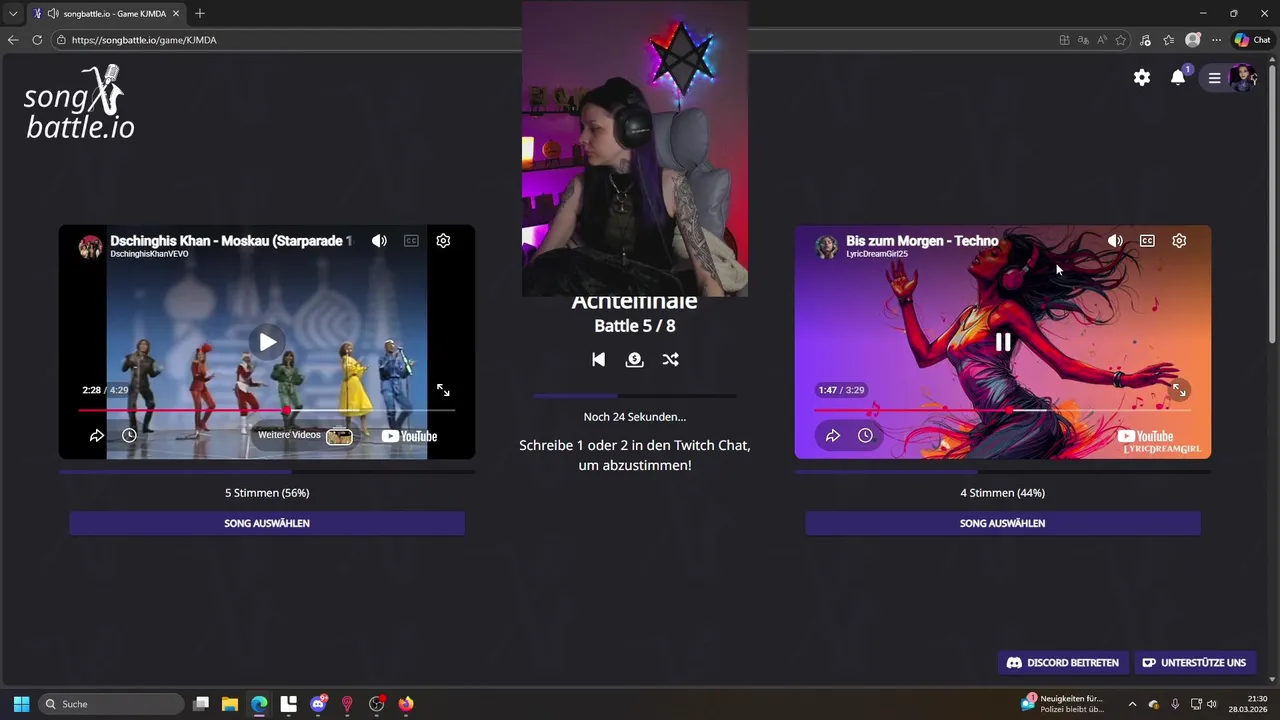Screen dimensions: 1280x720
Task: Click Weitere Videos on the Moskau player
Action: click(x=305, y=435)
